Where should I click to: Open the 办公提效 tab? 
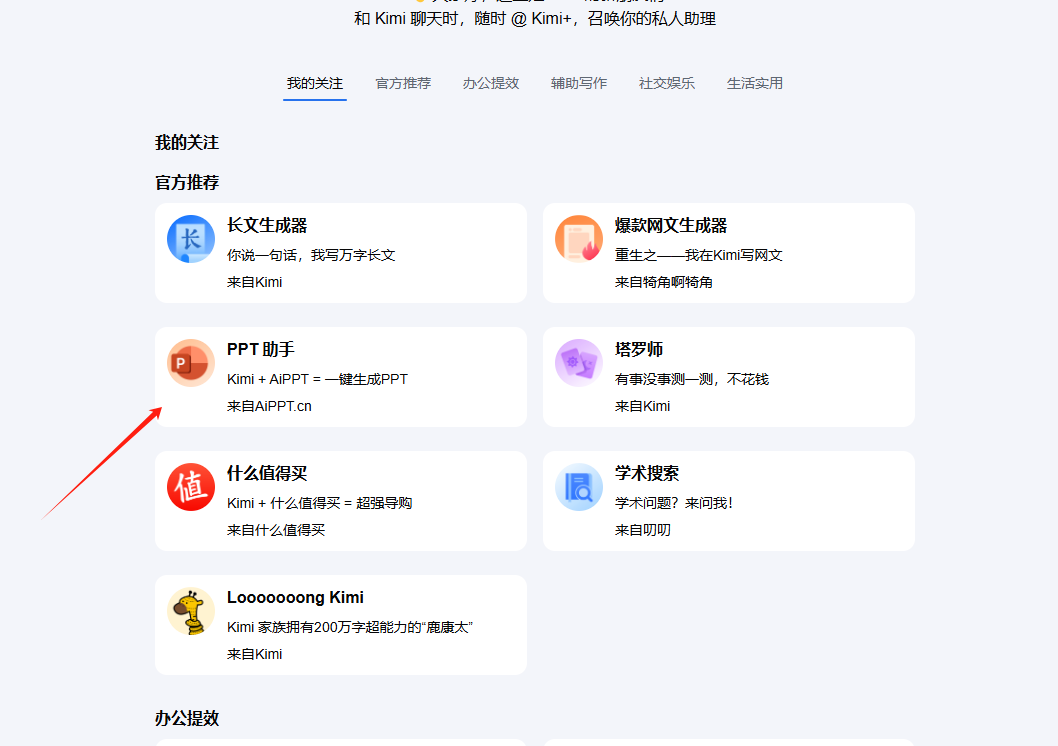pyautogui.click(x=491, y=84)
